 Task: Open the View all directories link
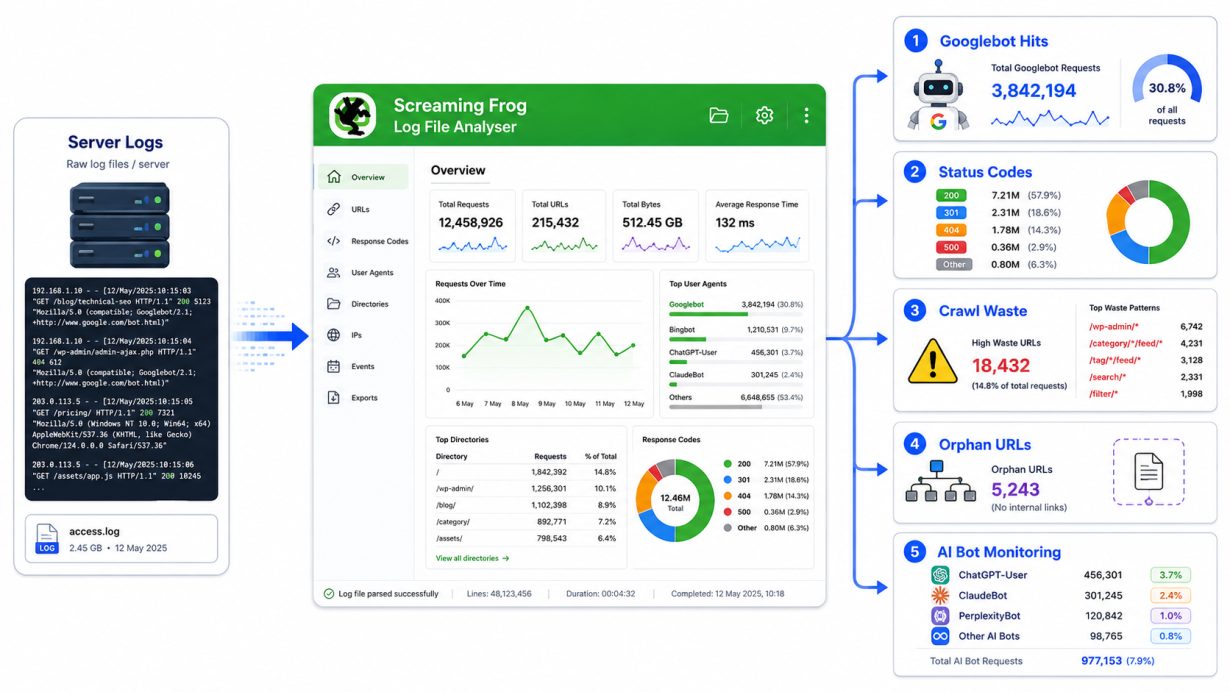pyautogui.click(x=472, y=558)
